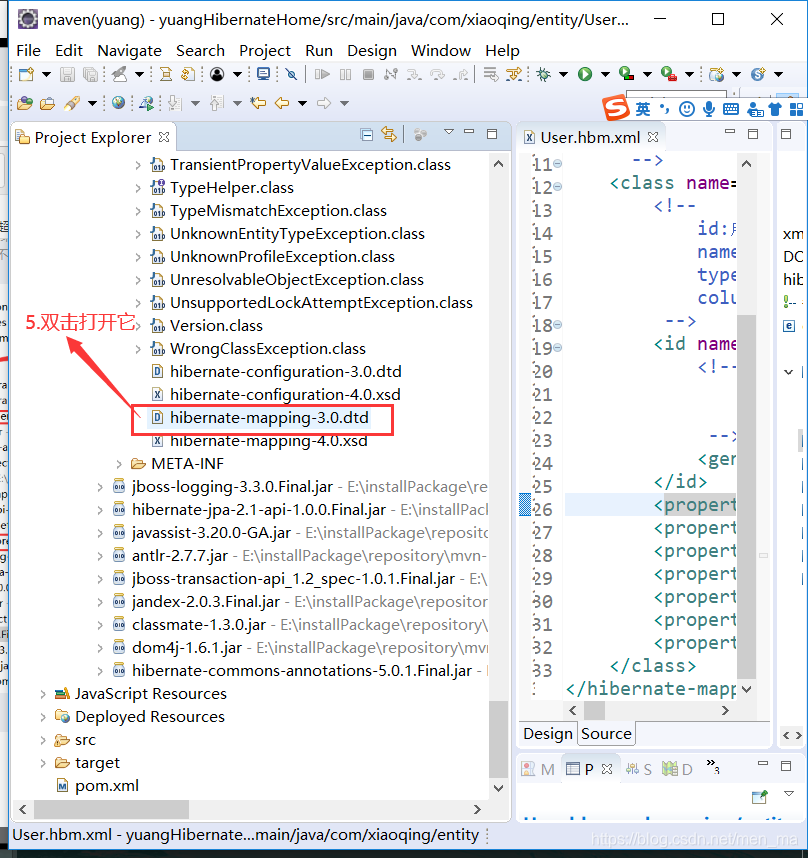Click the Skip All Breakpoints icon
The image size is (808, 858).
coord(291,74)
